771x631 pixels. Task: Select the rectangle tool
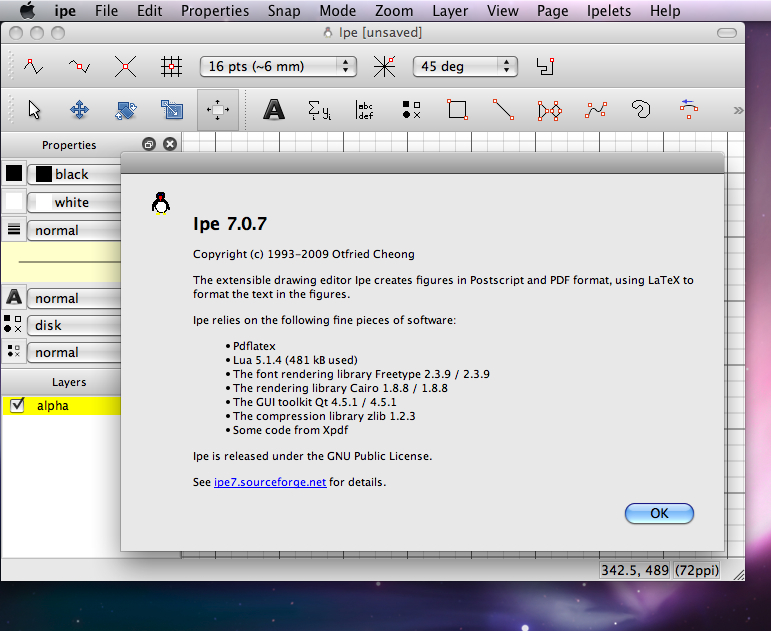tap(457, 110)
